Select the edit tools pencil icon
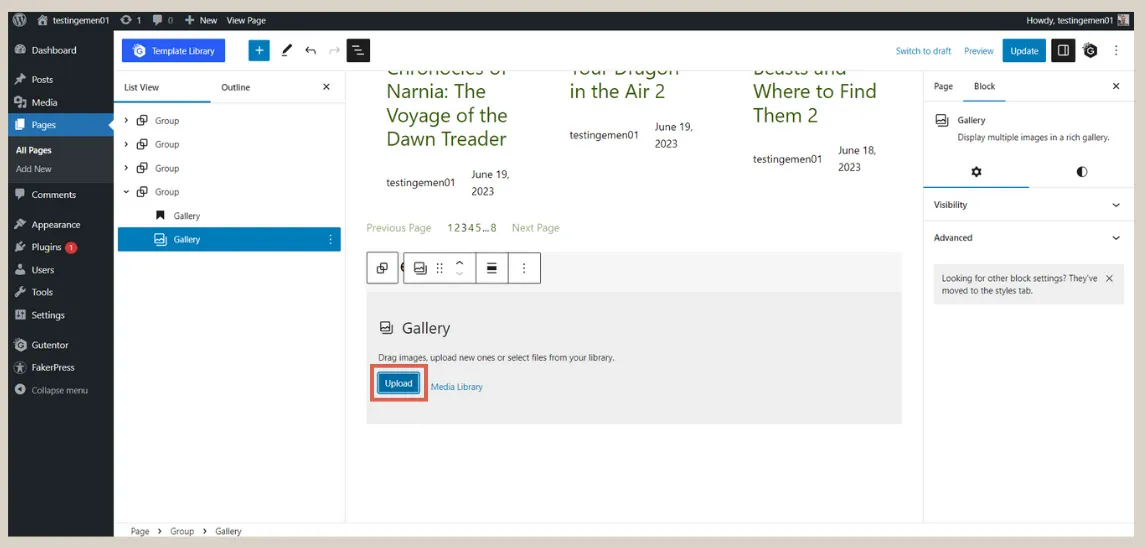Image resolution: width=1146 pixels, height=547 pixels. (286, 50)
